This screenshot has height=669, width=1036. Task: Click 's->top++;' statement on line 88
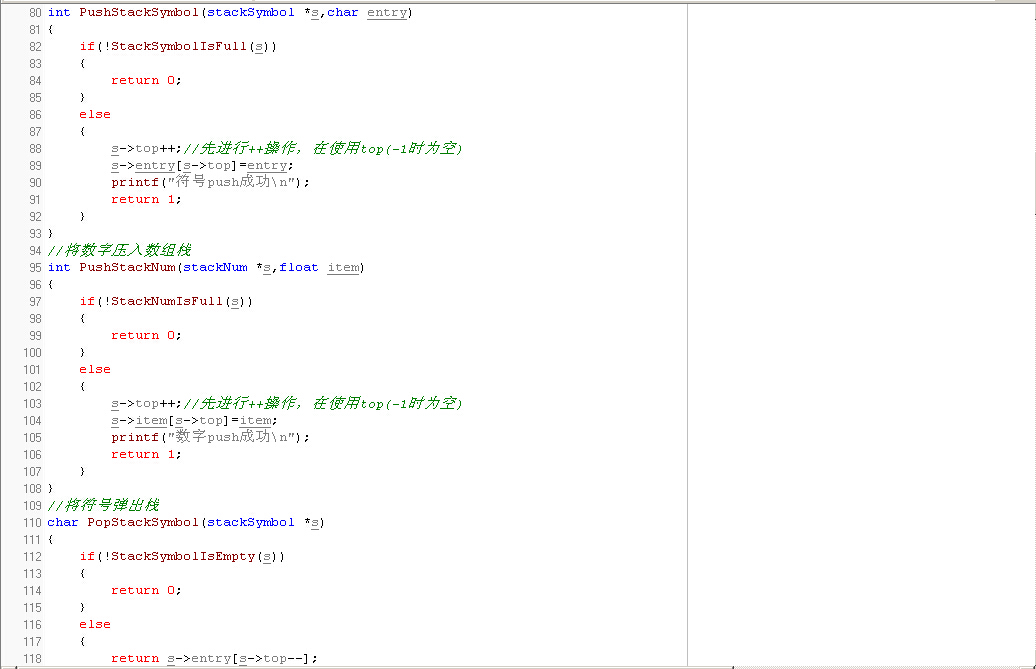146,149
